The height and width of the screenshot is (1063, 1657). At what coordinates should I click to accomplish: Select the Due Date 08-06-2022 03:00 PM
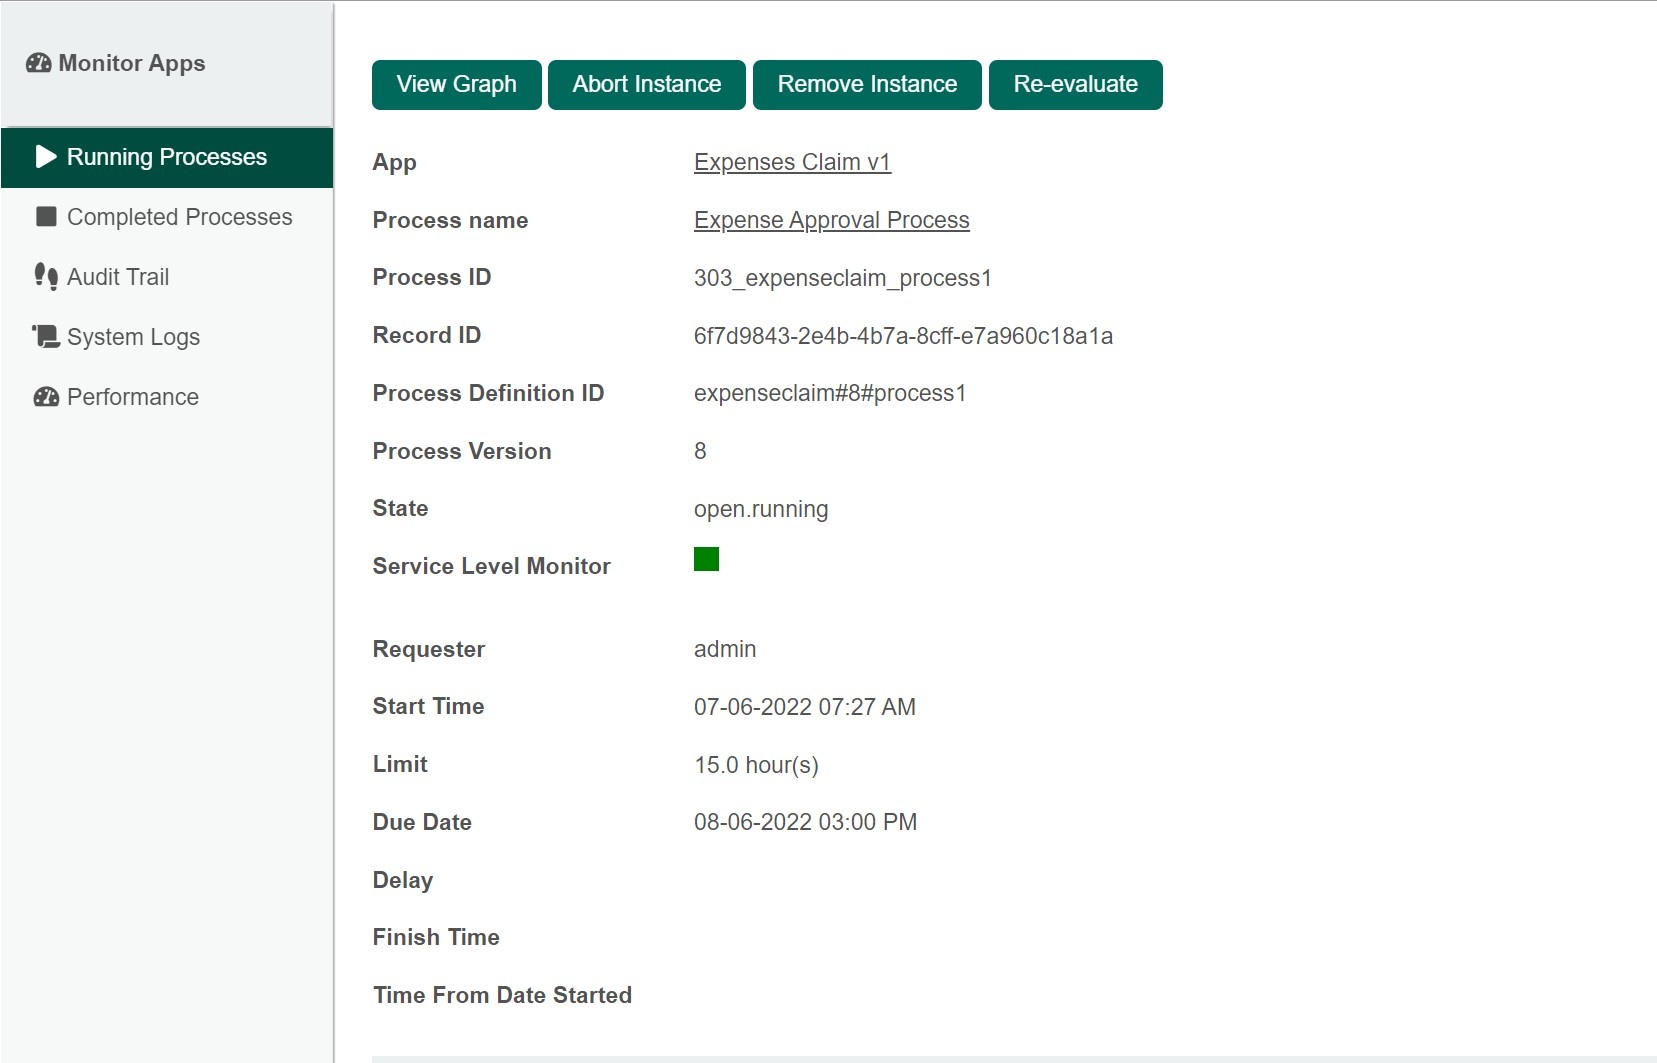click(805, 822)
